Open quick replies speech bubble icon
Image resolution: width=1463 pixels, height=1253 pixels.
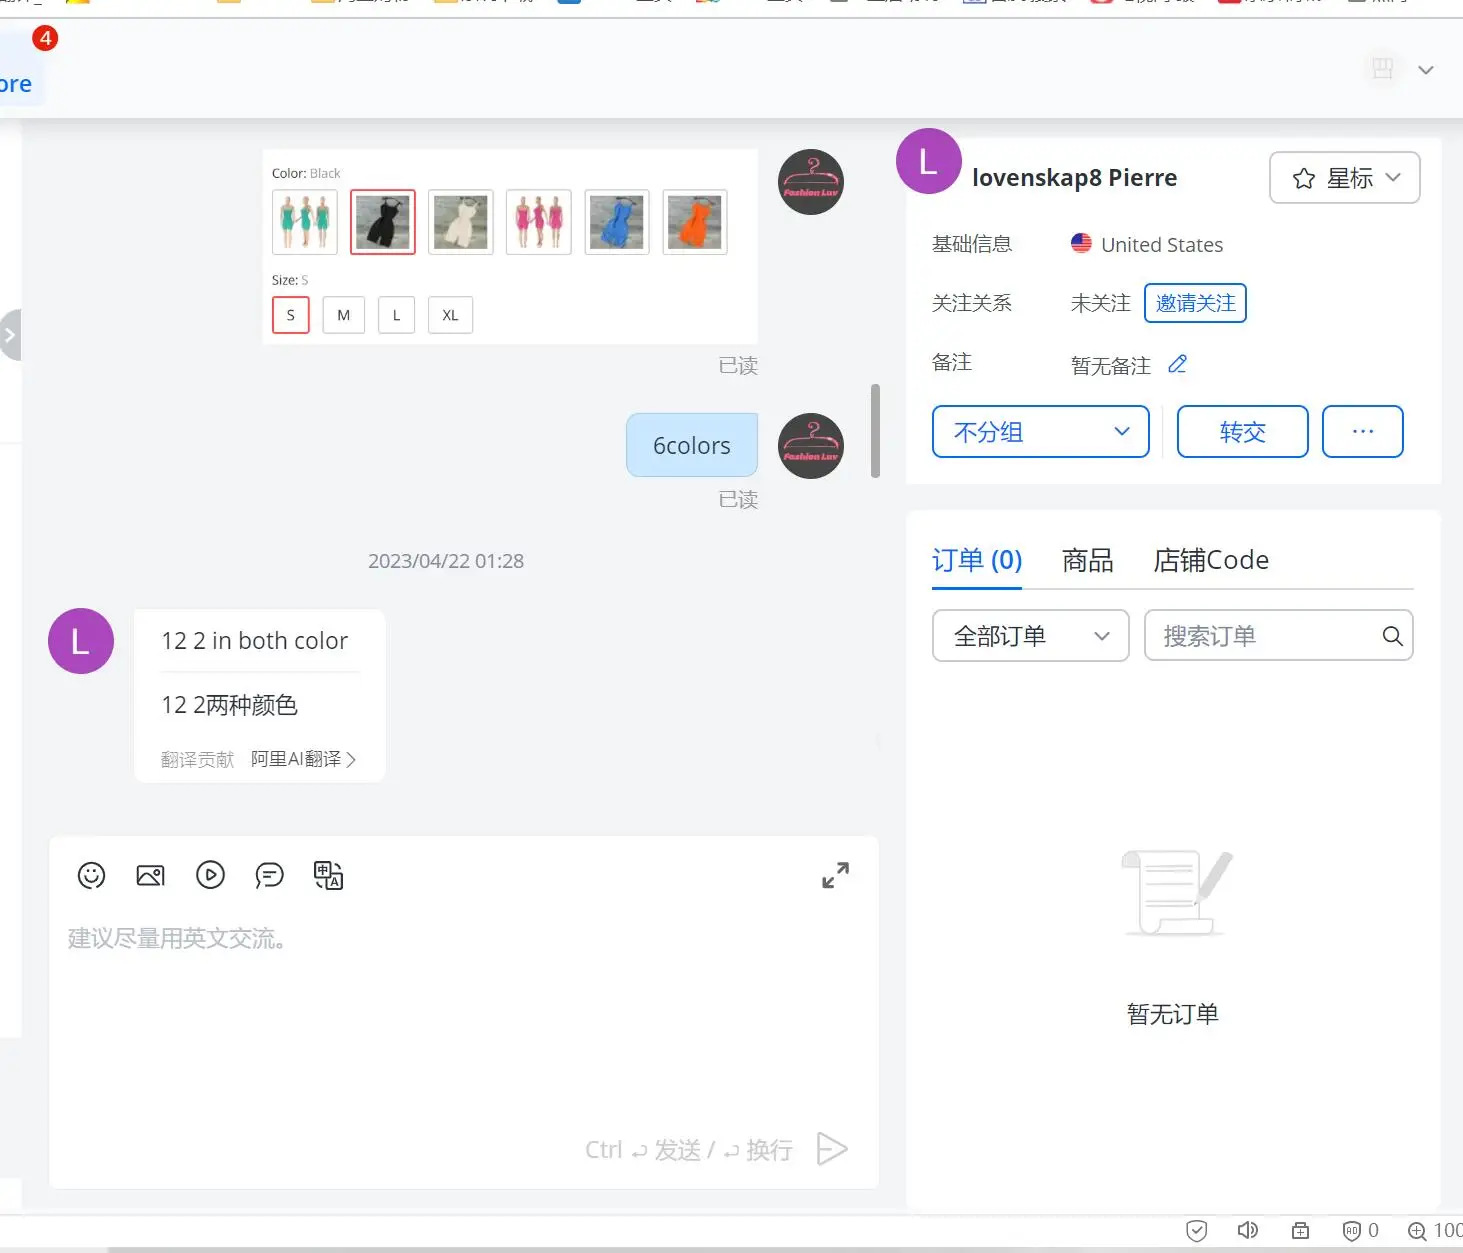(x=269, y=876)
